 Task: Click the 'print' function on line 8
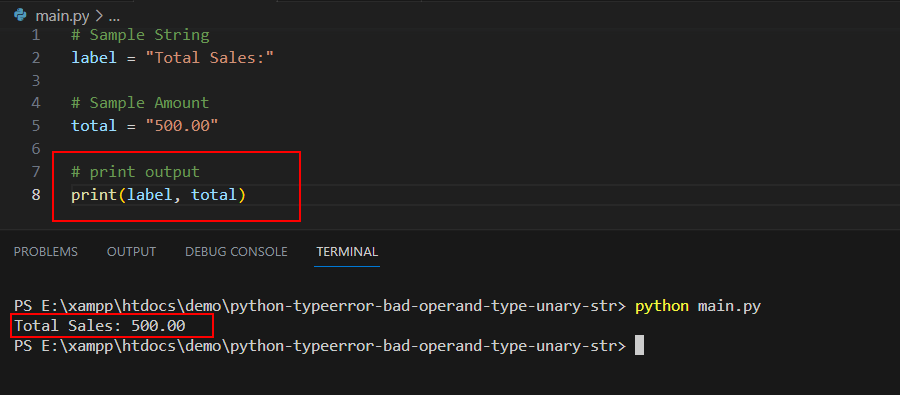click(94, 195)
